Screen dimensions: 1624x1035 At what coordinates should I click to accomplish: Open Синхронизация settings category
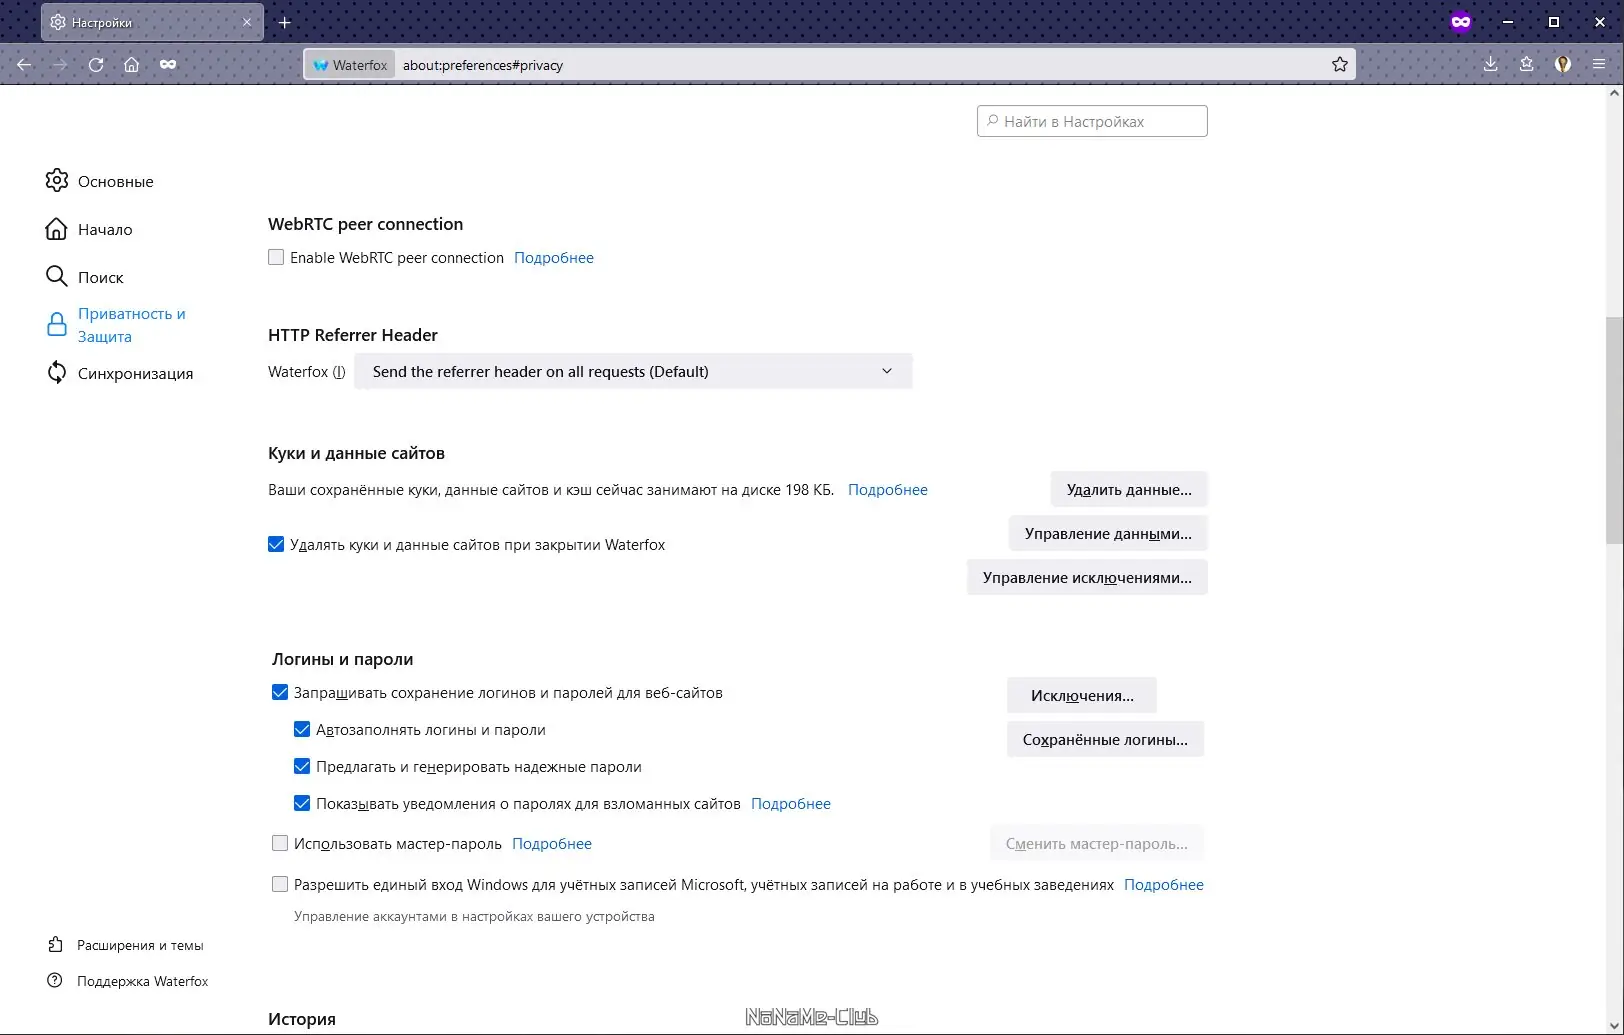coord(120,373)
